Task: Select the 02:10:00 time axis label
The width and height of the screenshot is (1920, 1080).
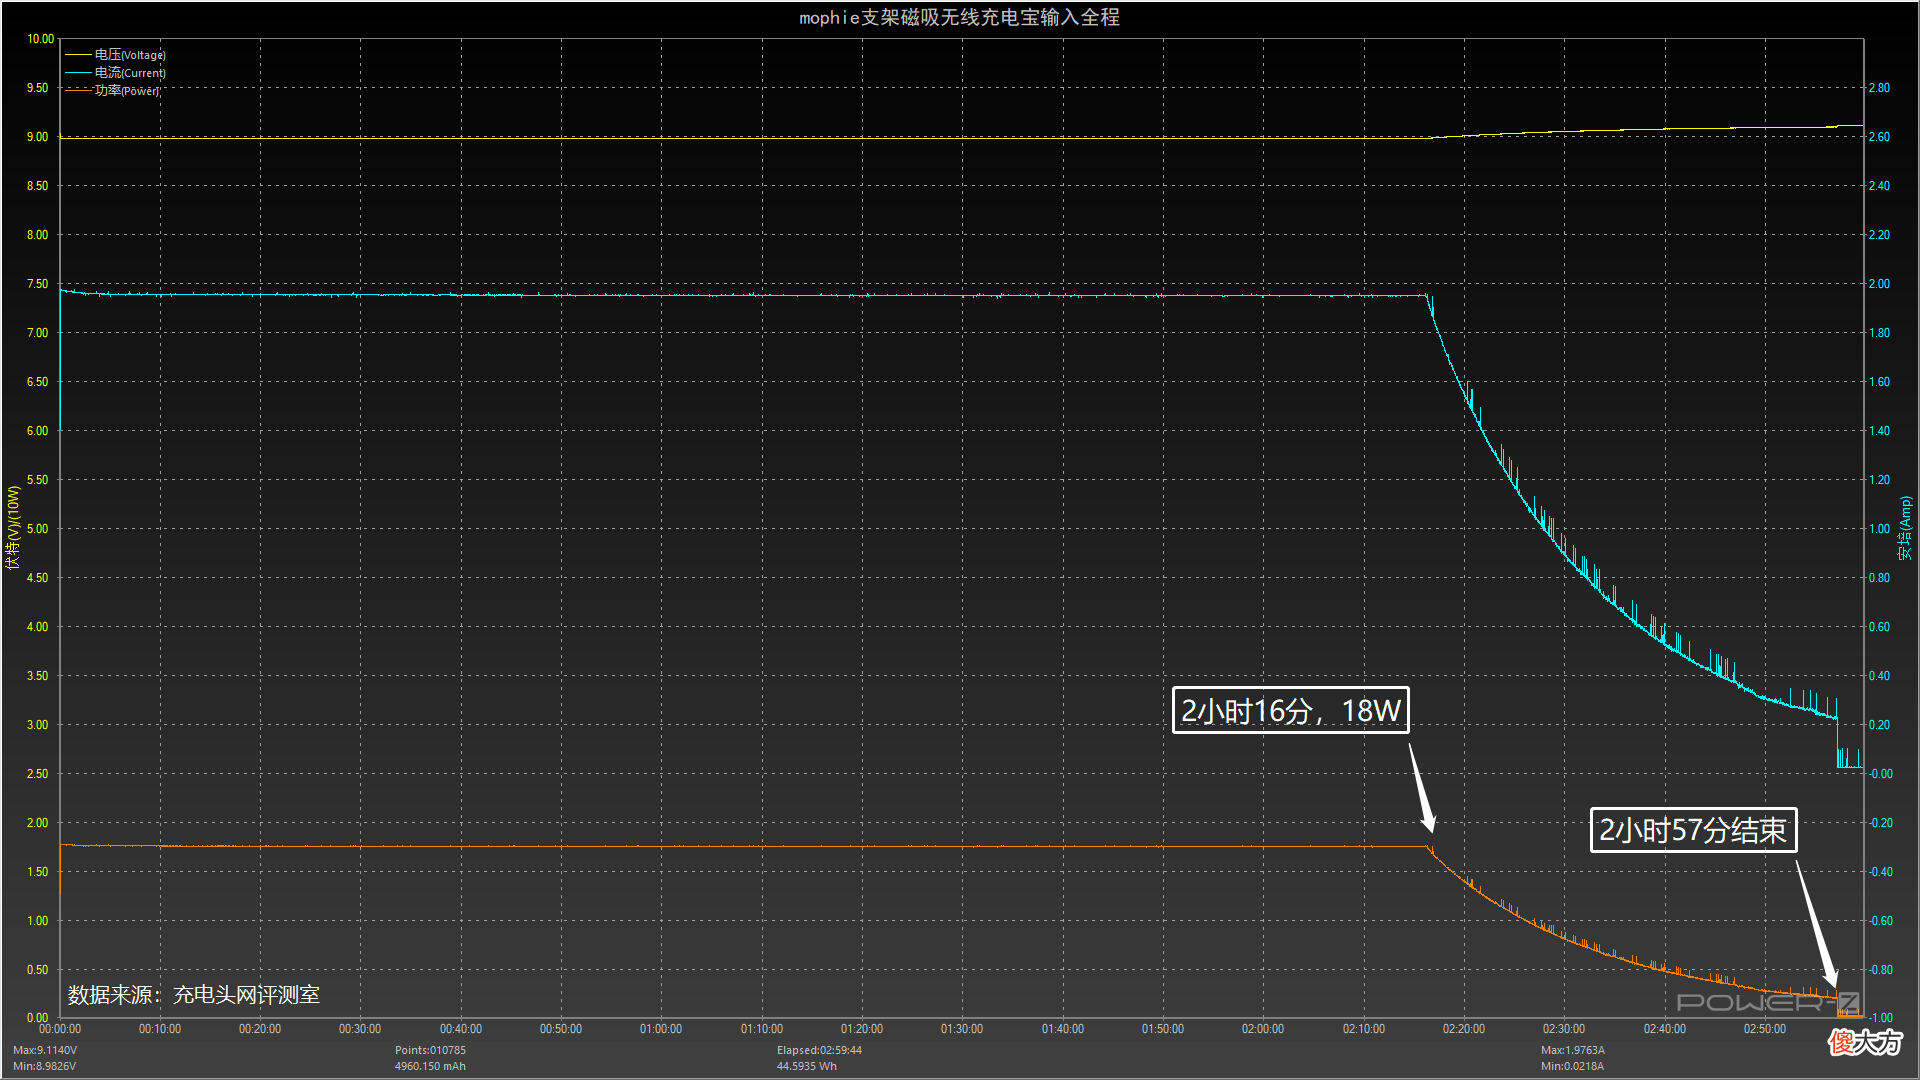Action: click(x=1364, y=1029)
